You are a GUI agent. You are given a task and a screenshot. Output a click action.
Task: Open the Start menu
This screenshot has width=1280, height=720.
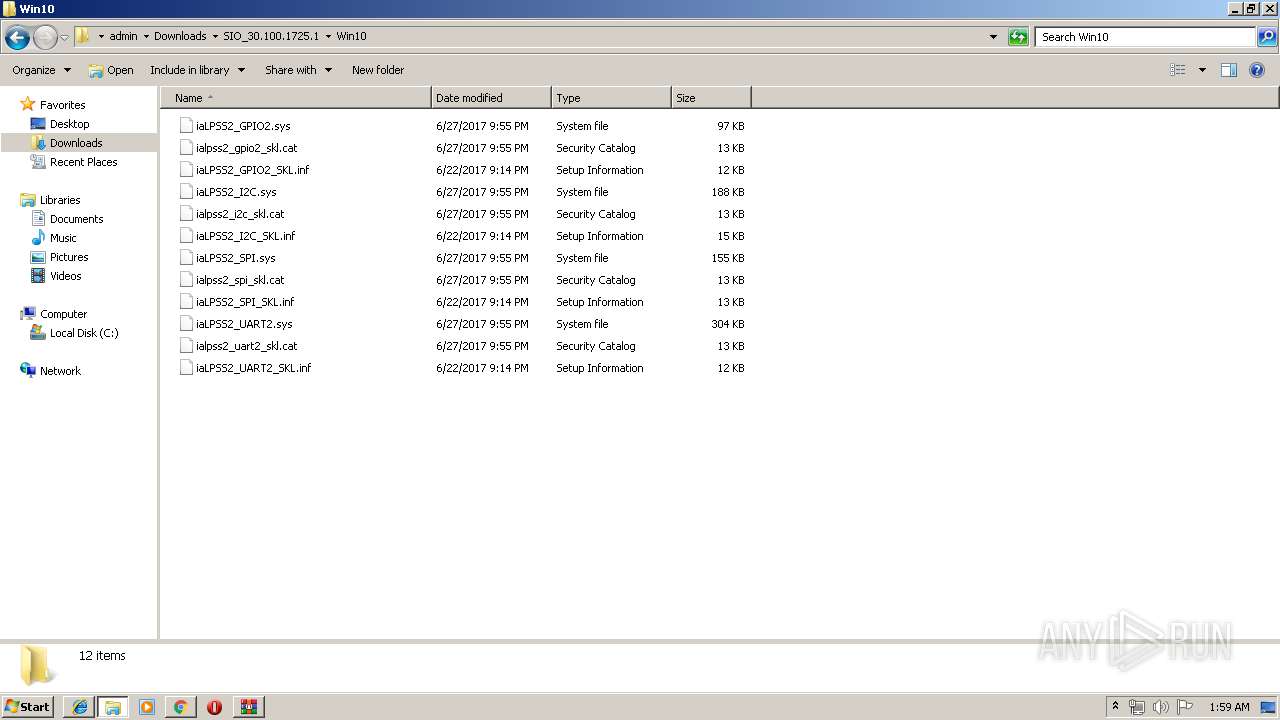28,707
